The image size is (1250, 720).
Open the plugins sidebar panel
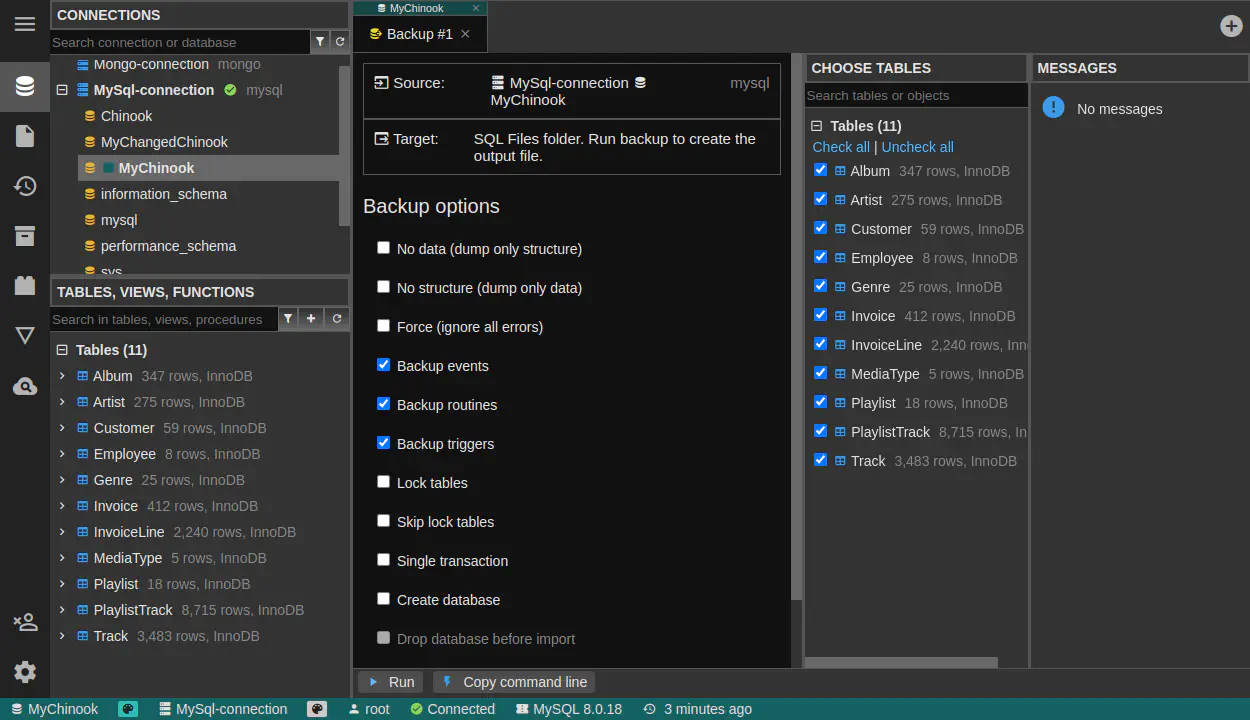(25, 286)
